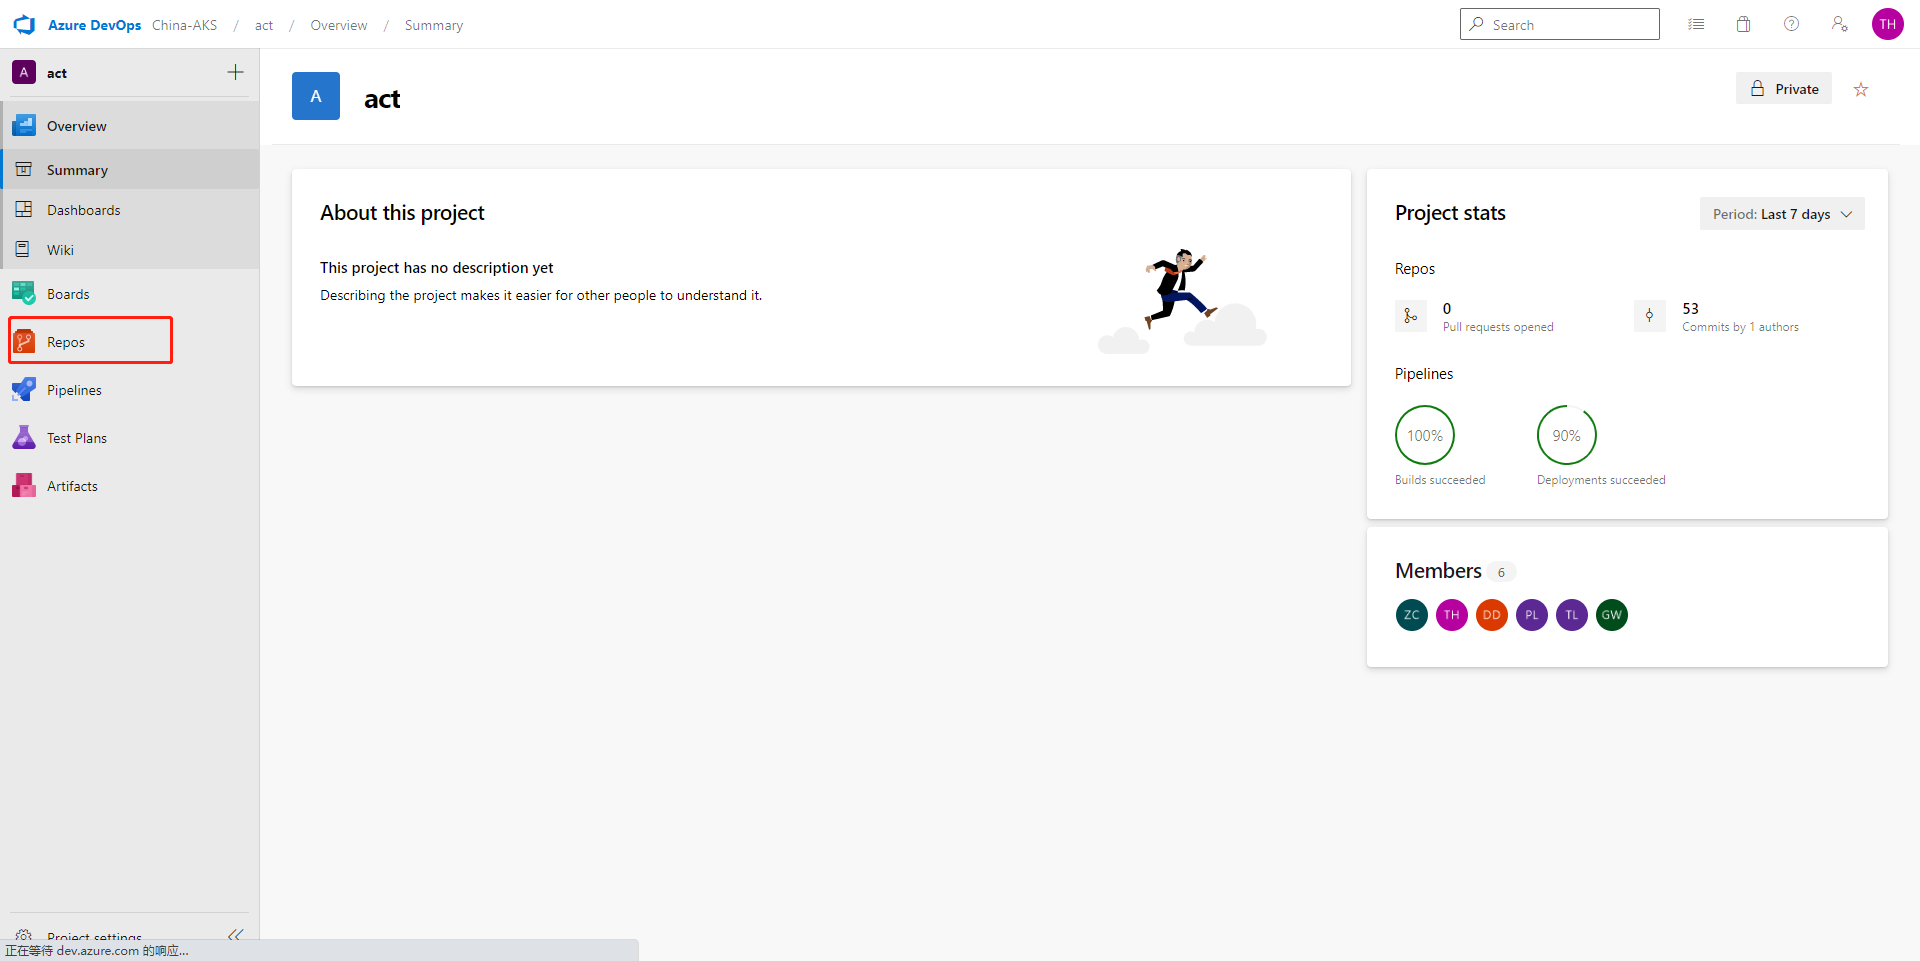Open the Repos hub

(x=130, y=342)
